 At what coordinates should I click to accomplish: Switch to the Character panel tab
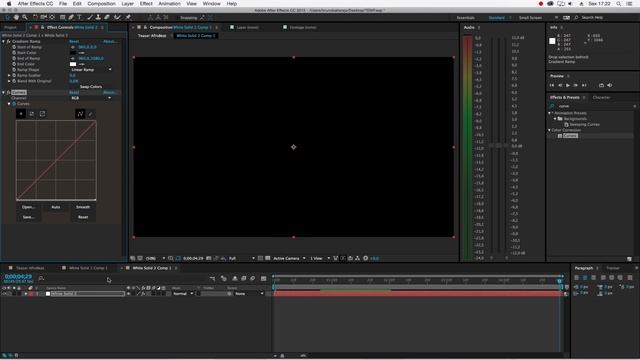(x=601, y=98)
